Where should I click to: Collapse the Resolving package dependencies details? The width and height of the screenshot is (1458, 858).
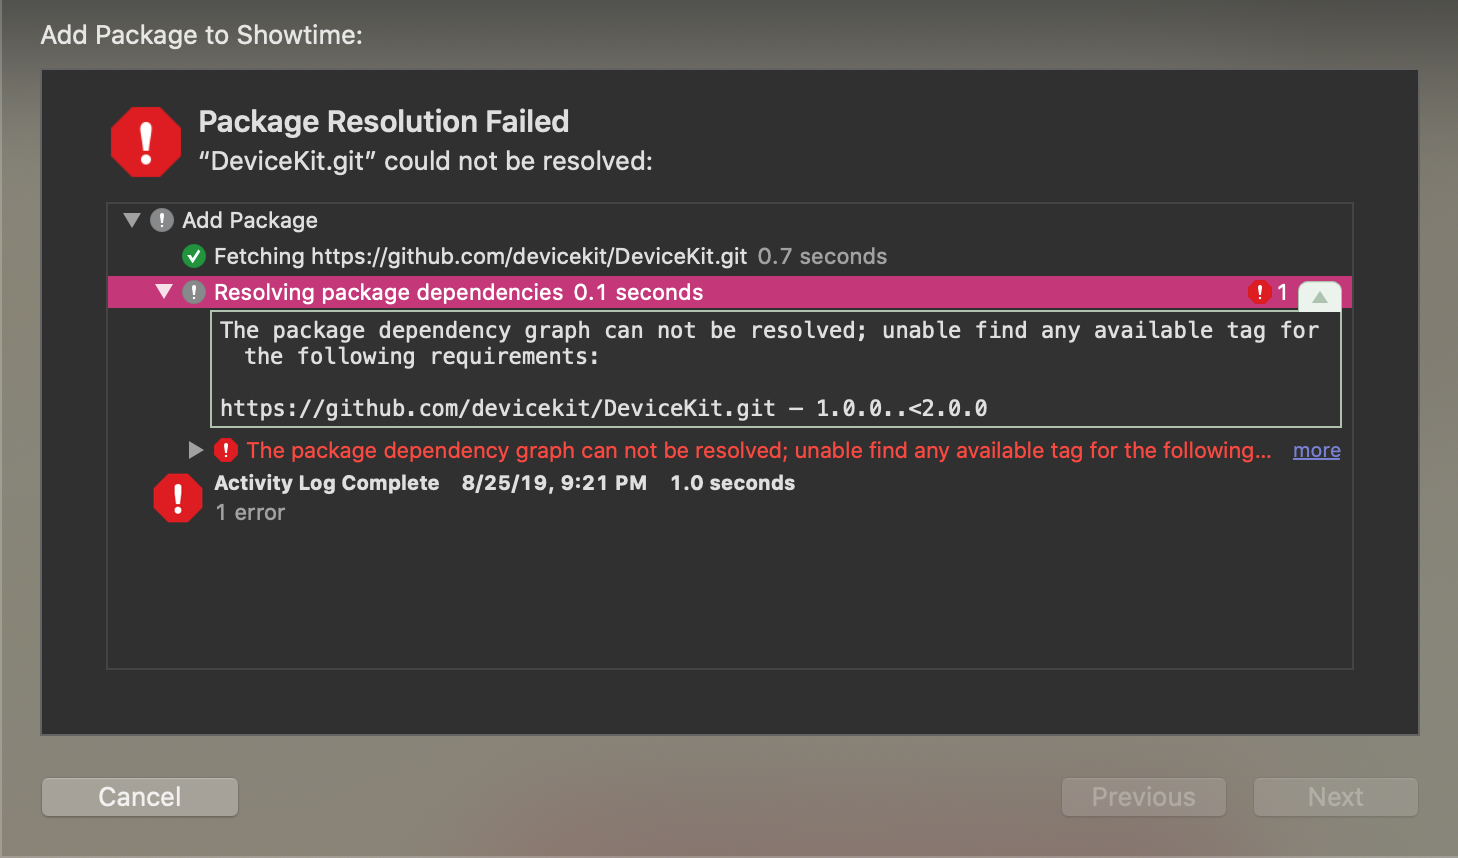[x=163, y=292]
